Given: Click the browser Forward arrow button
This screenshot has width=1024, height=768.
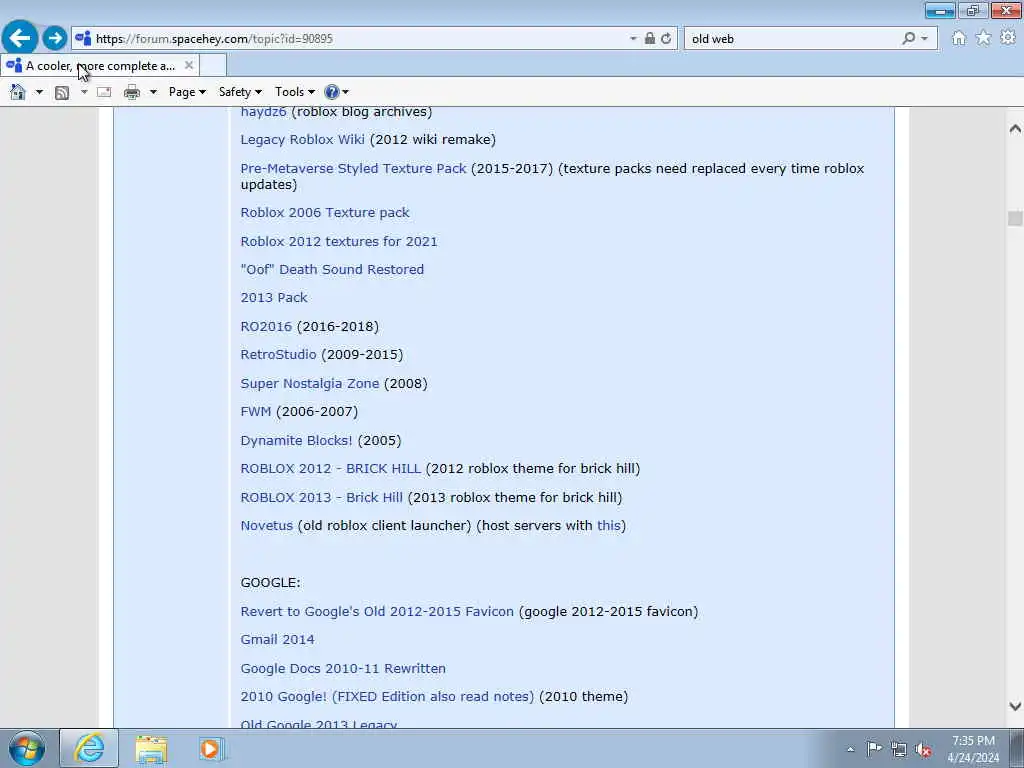Looking at the screenshot, I should [55, 38].
